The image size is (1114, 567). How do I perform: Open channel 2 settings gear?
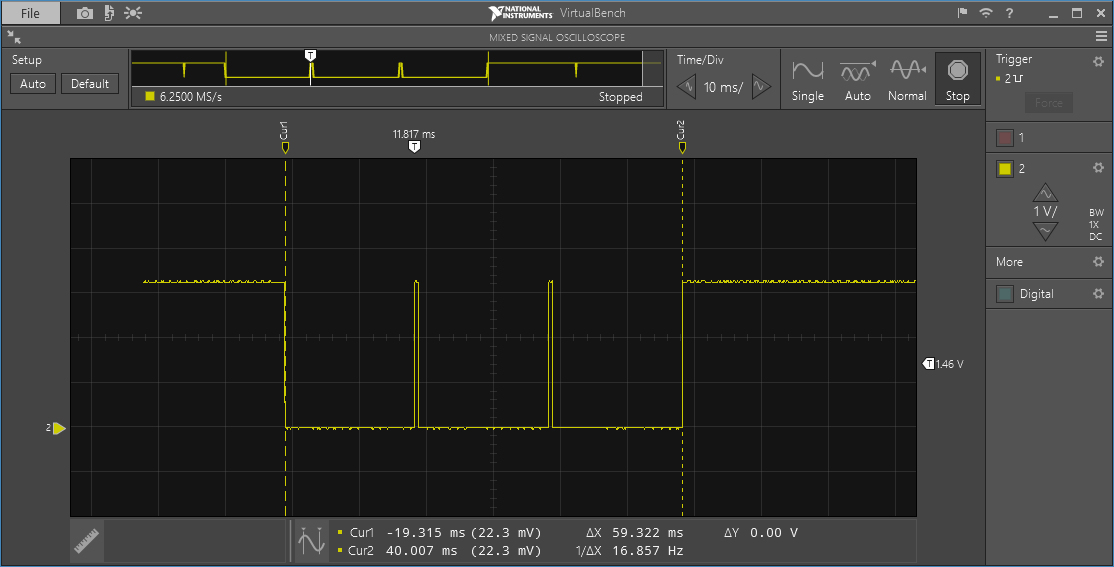1098,168
